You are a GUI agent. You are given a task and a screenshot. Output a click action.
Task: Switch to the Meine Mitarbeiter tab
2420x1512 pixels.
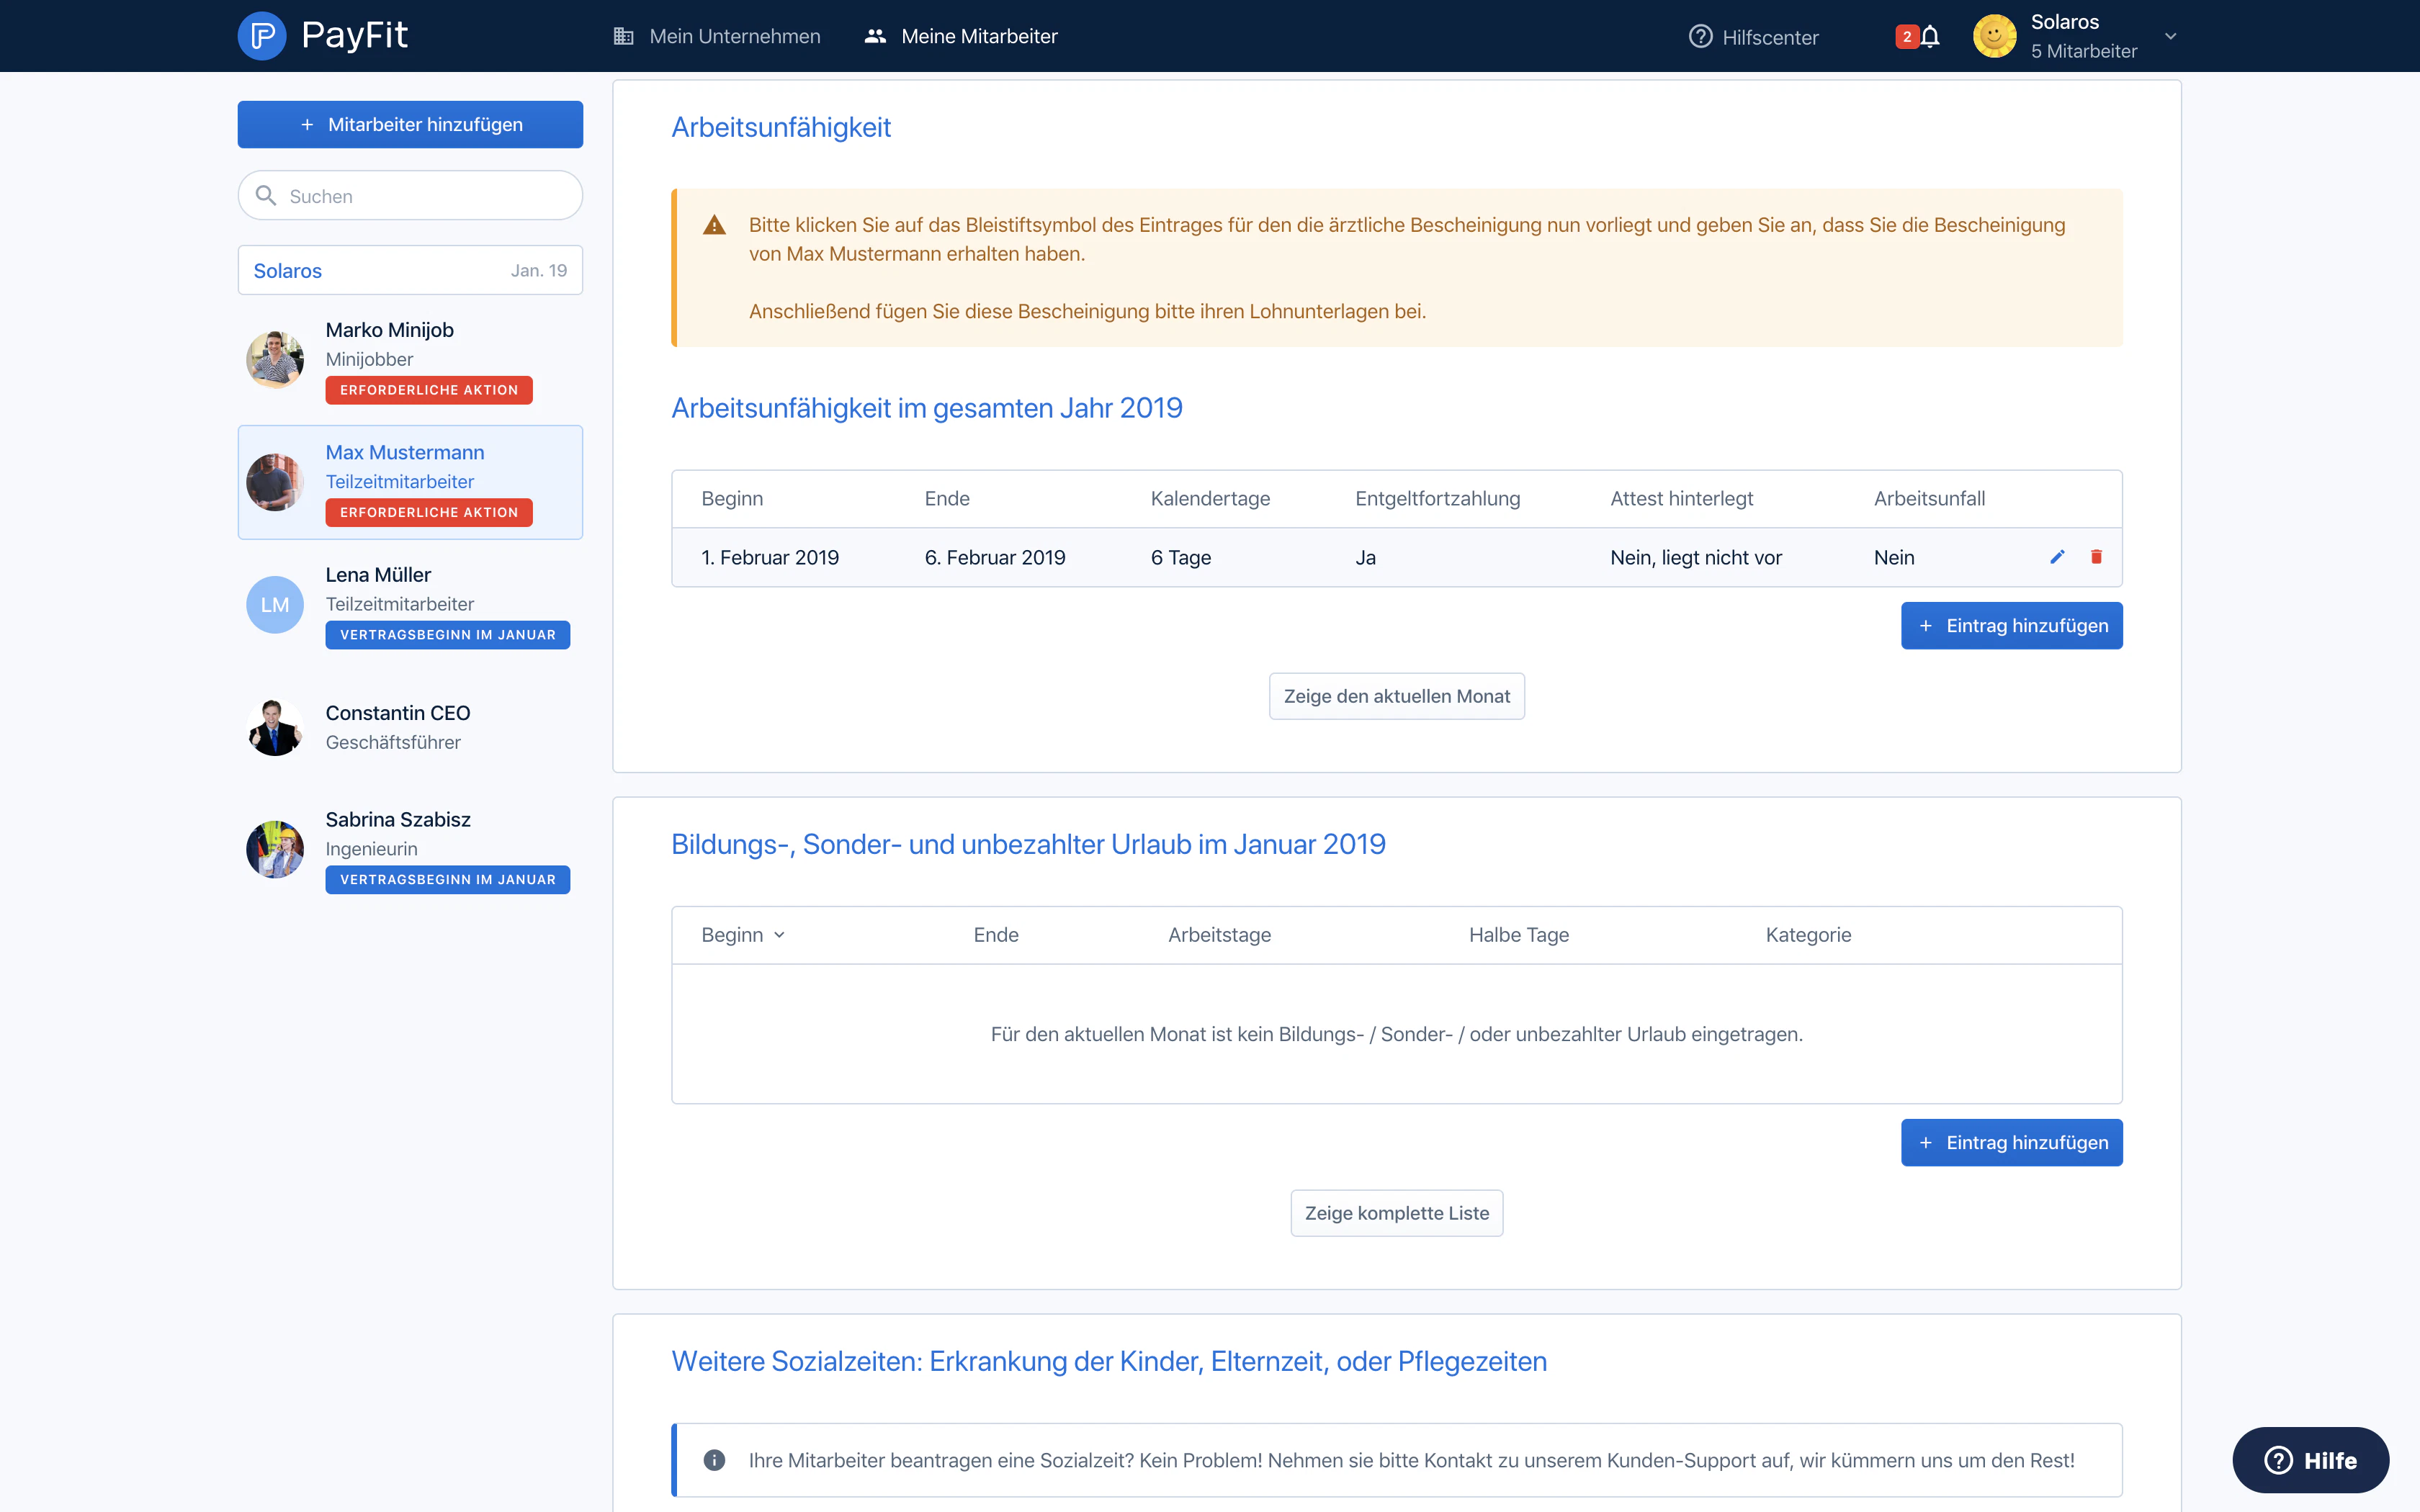click(961, 36)
